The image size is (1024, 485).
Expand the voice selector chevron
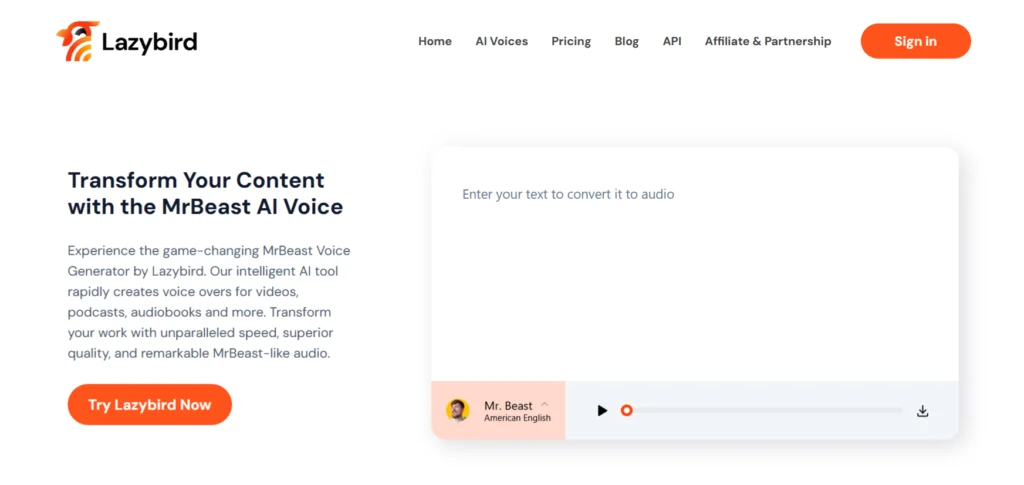[x=544, y=404]
